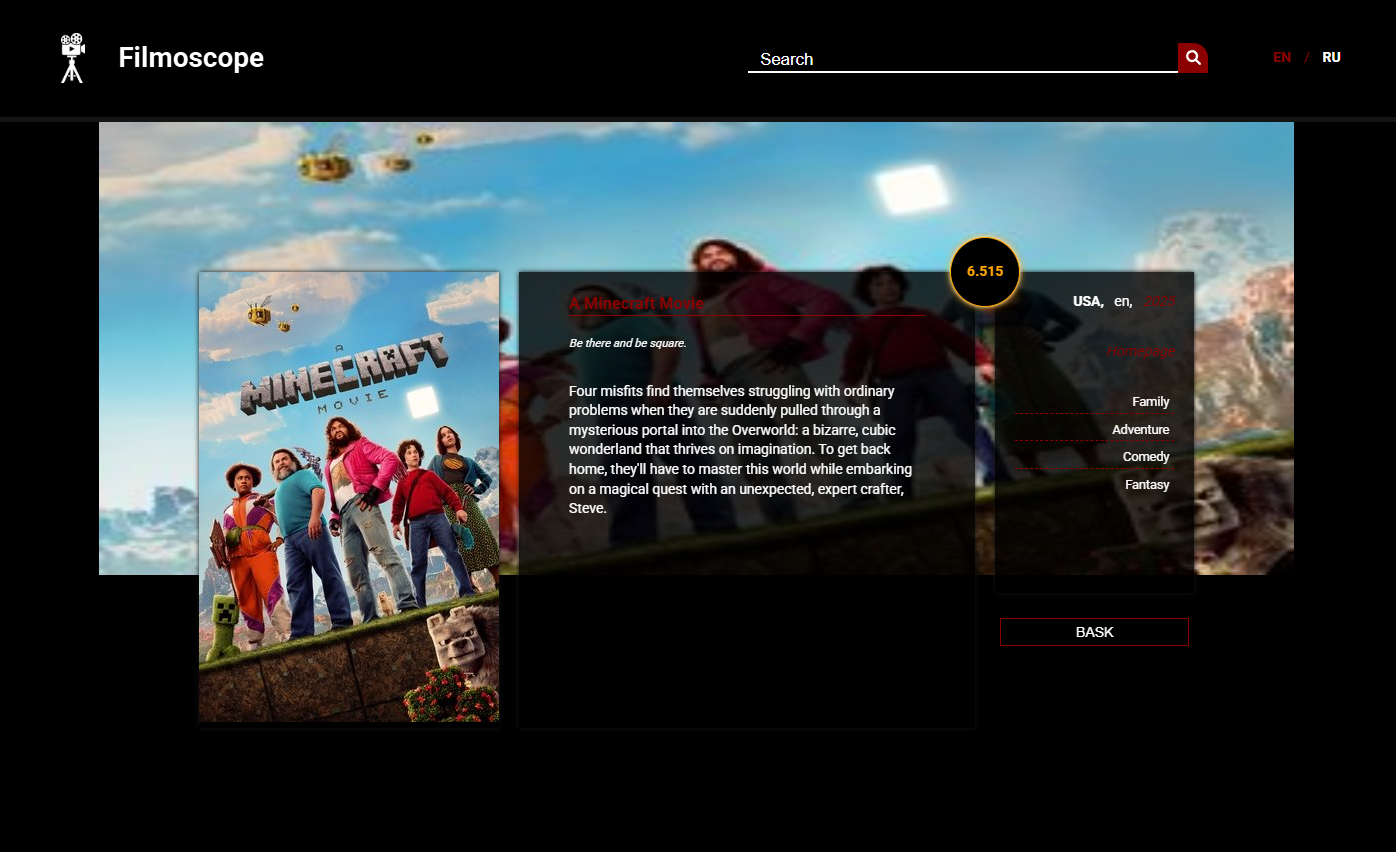Click the plot overview starting 'Four misfits find'
Screen dimensions: 1396x852
click(740, 449)
